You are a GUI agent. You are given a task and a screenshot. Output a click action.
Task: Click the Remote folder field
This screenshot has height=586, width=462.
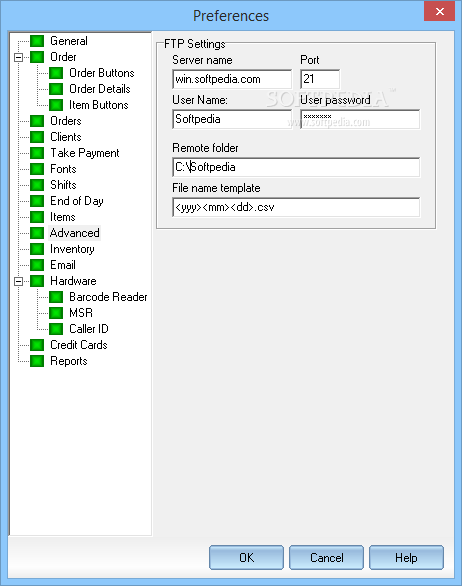296,167
